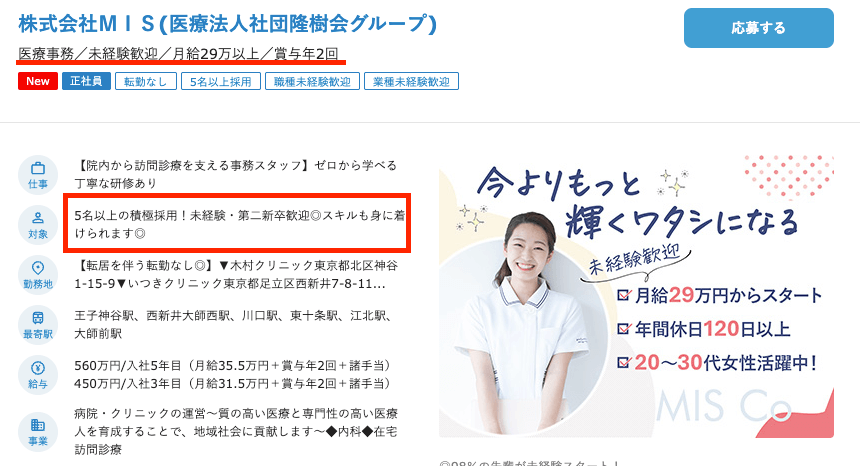This screenshot has width=860, height=466.
Task: Click the 最寄駅 train icon
Action: (38, 325)
